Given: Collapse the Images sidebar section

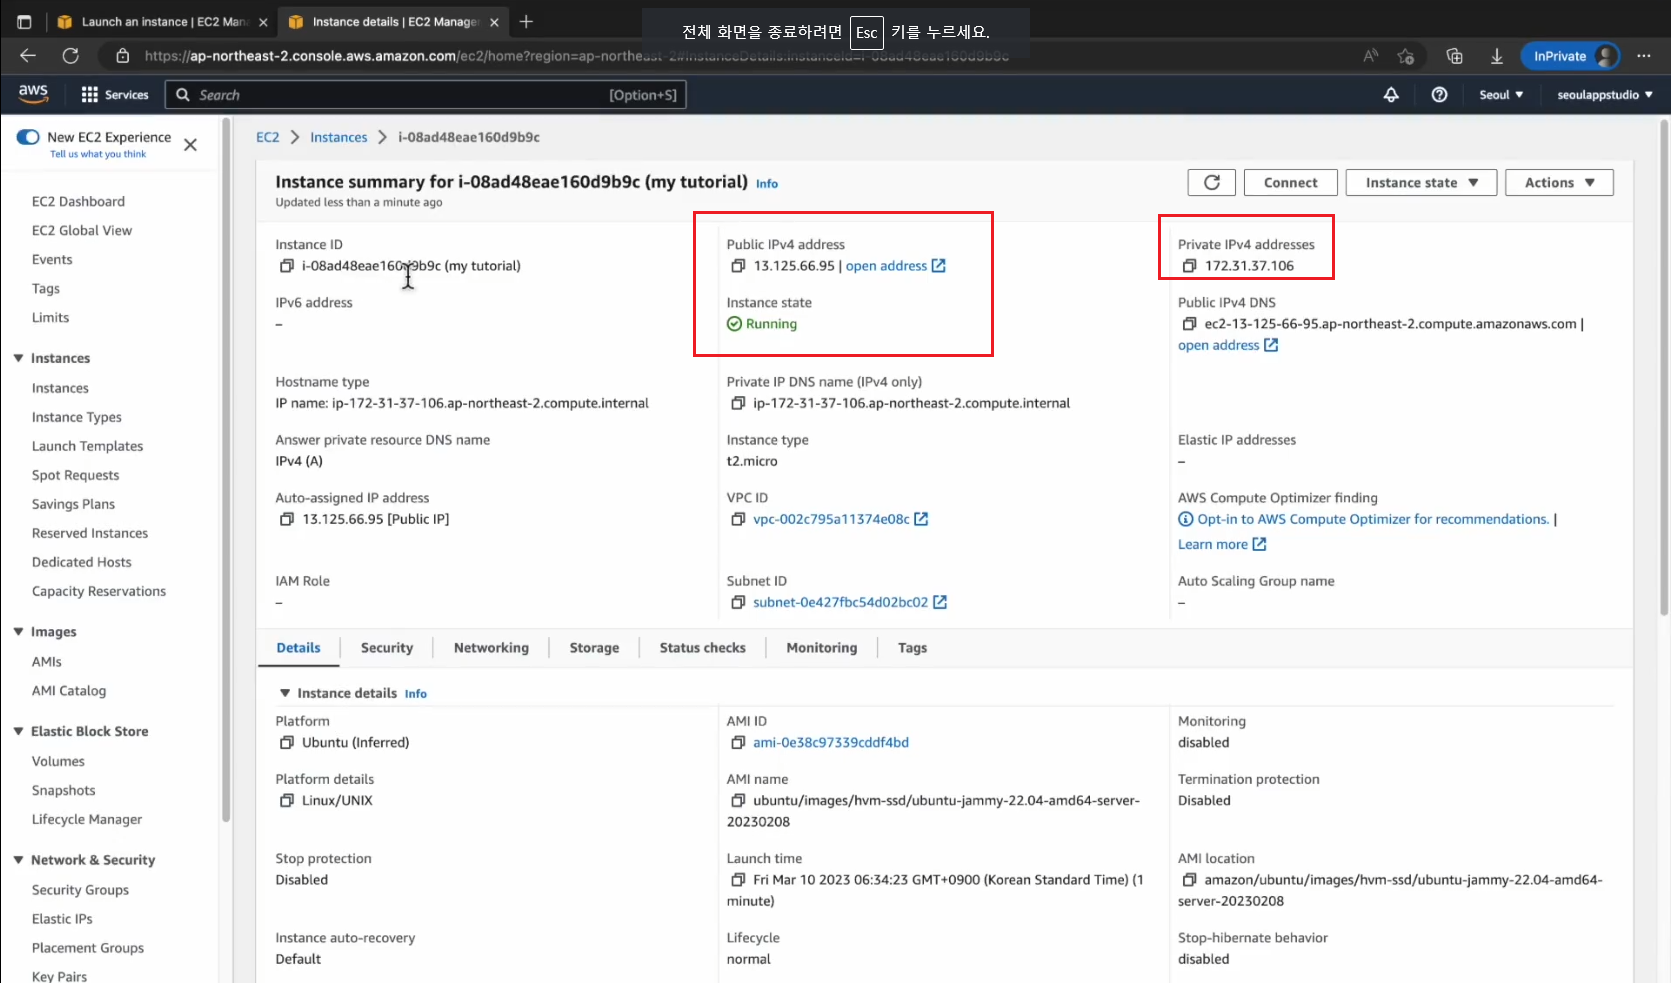Looking at the screenshot, I should click(x=18, y=632).
